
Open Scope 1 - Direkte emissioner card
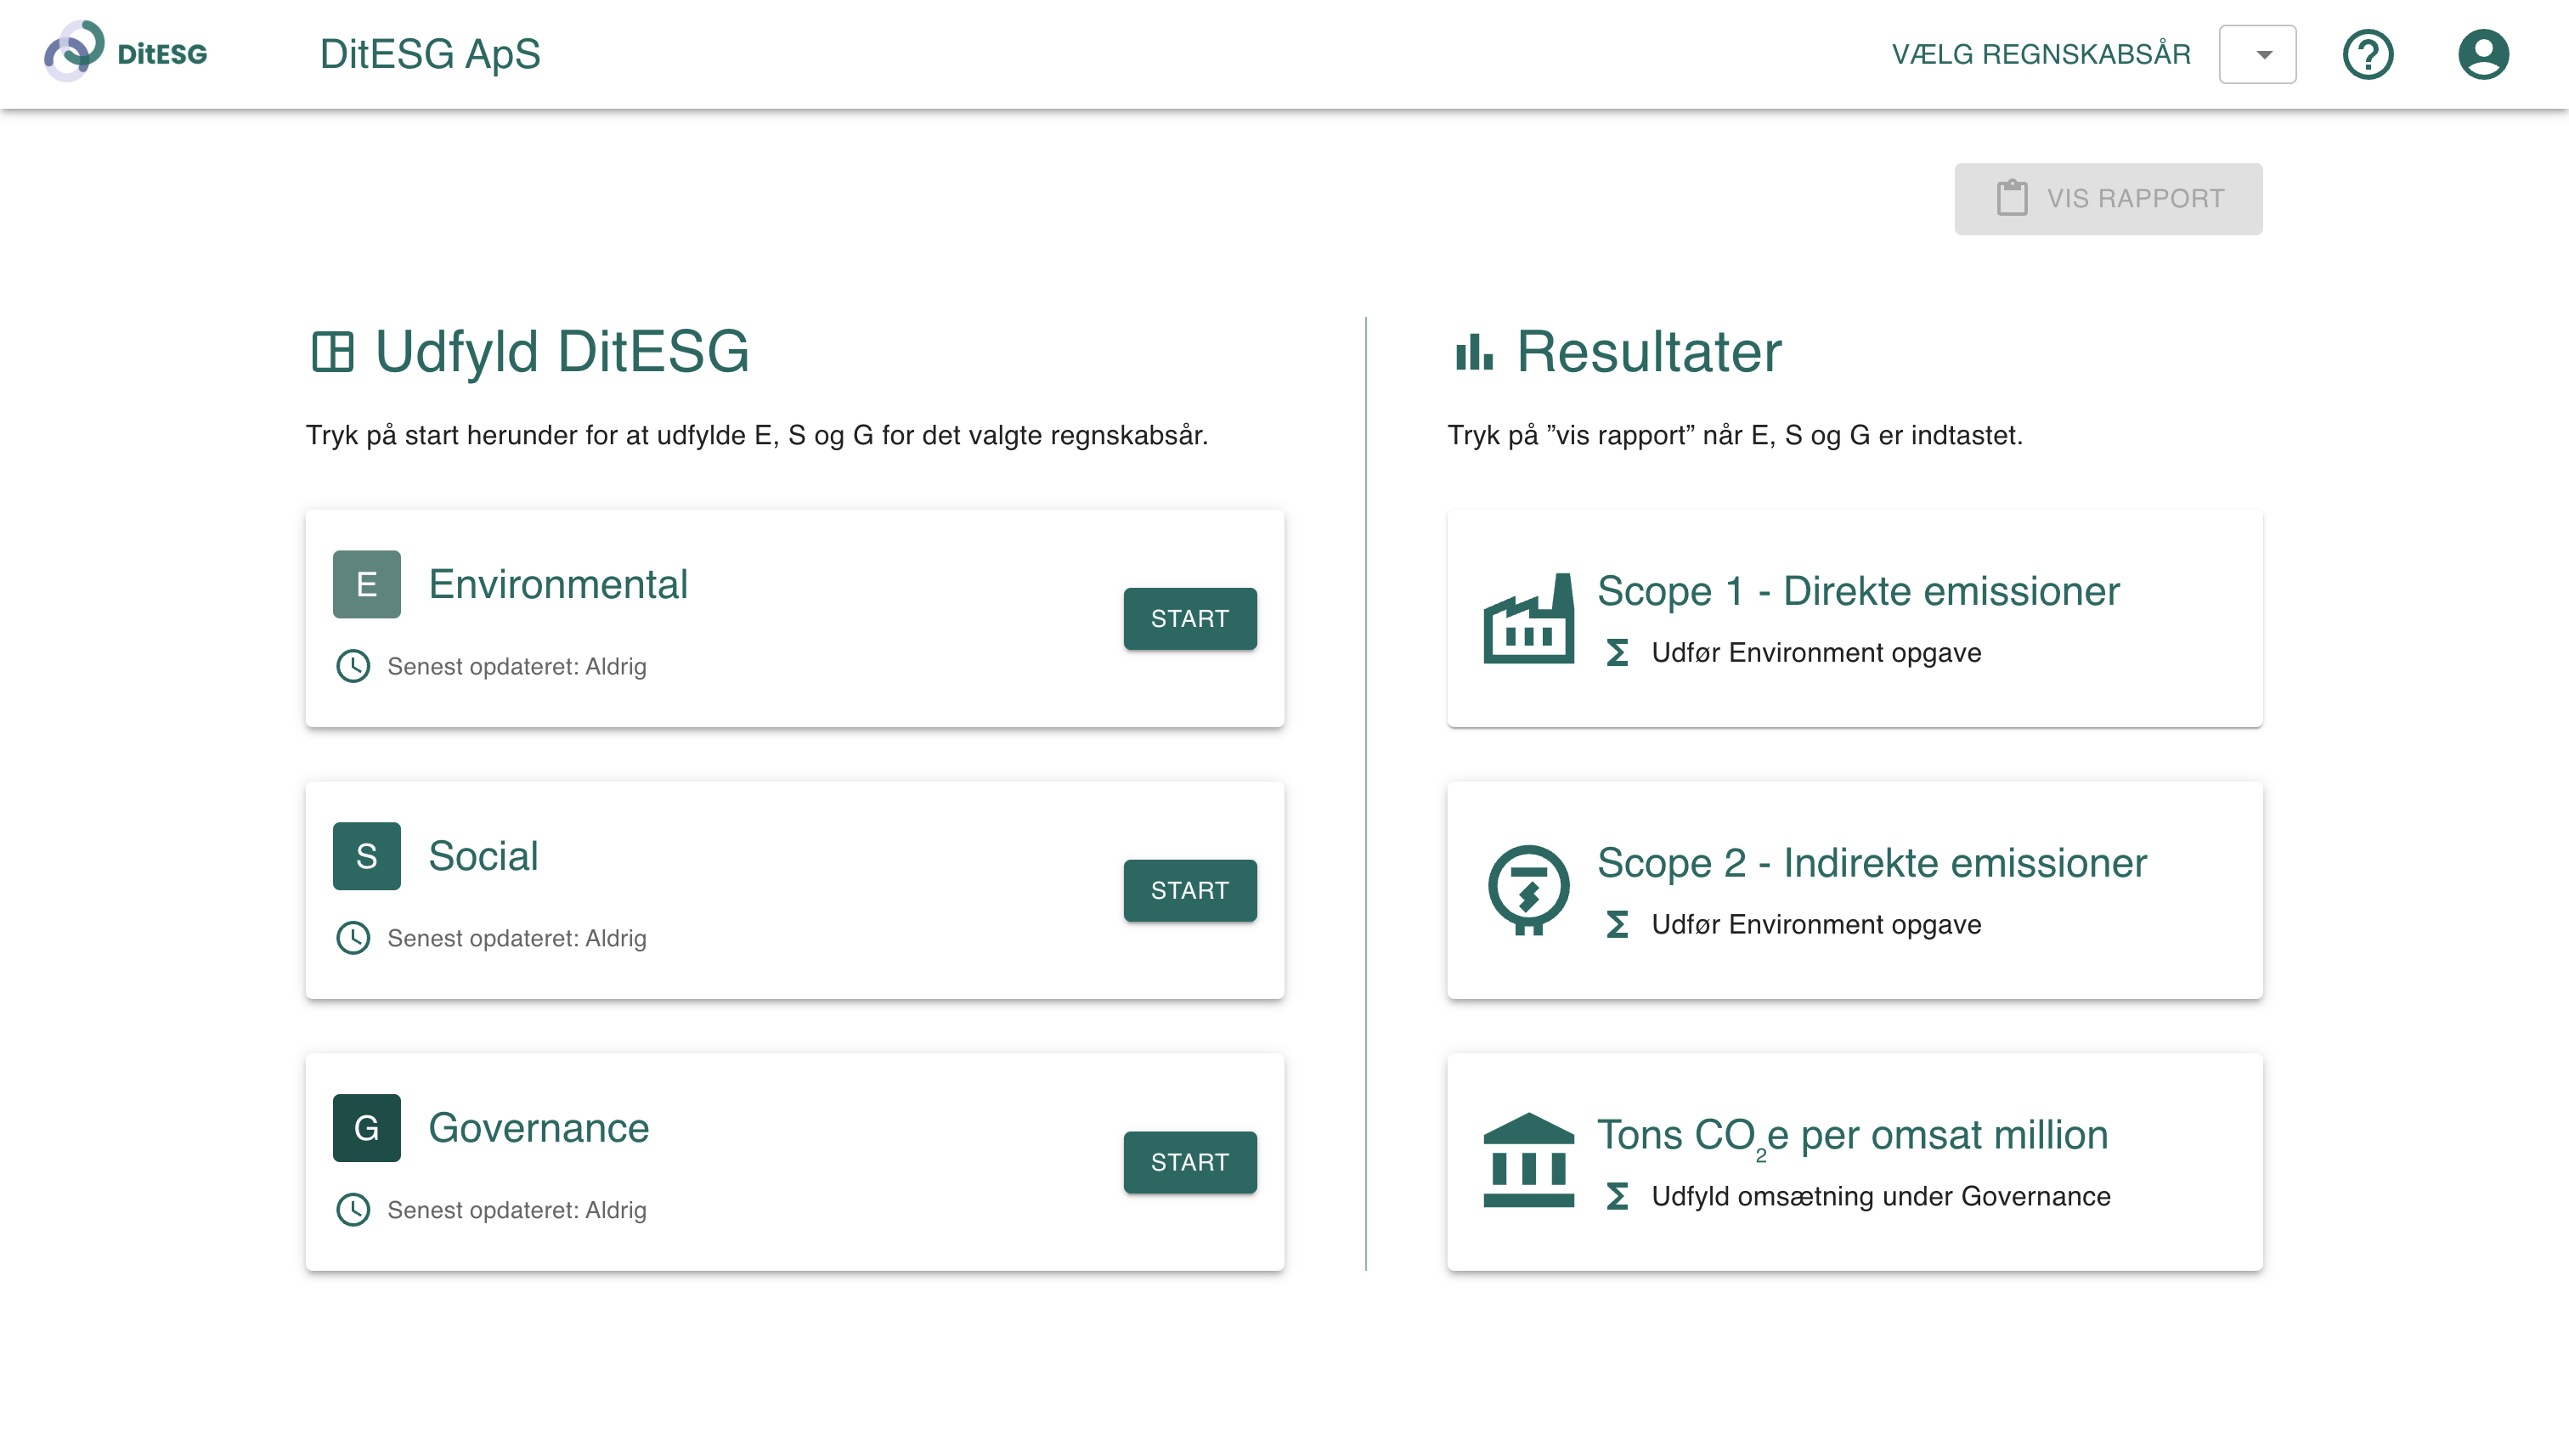point(1856,591)
